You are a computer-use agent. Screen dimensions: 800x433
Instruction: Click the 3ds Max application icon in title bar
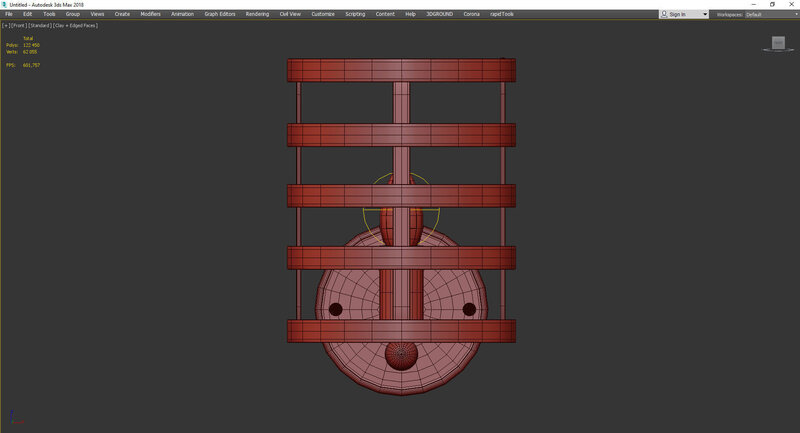tap(4, 4)
